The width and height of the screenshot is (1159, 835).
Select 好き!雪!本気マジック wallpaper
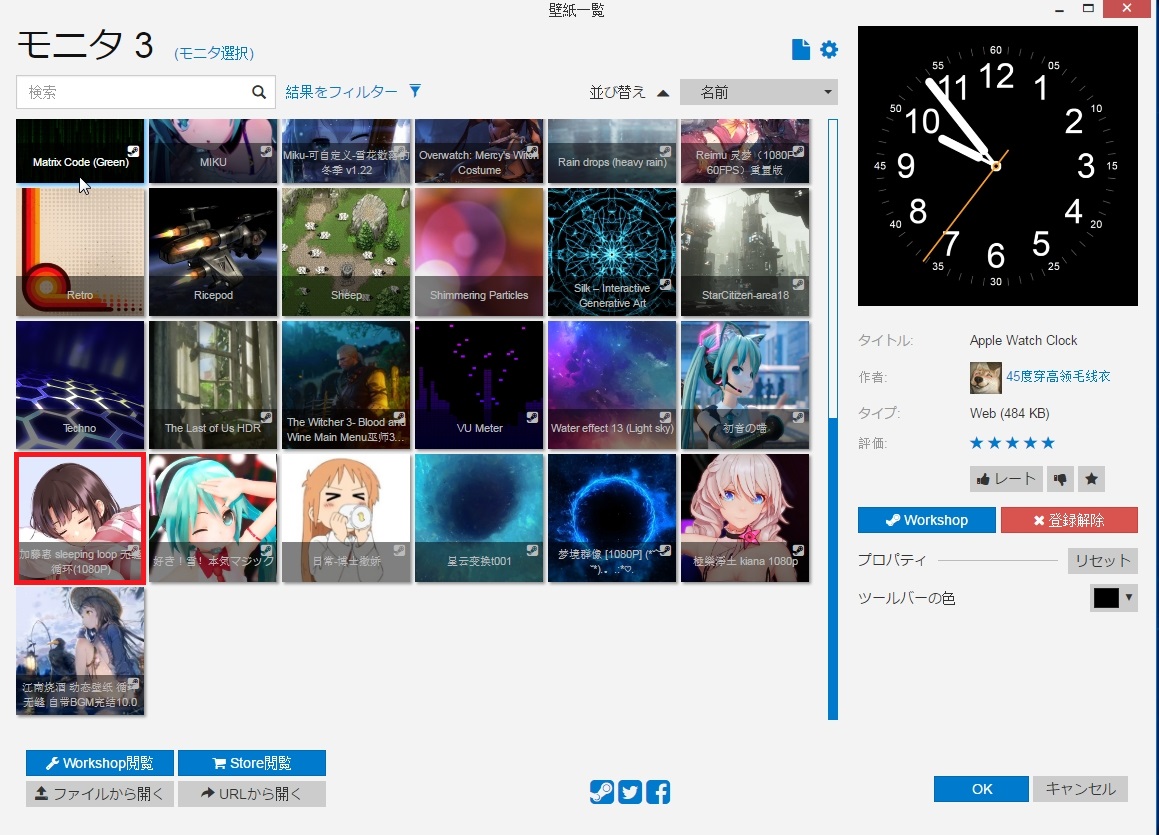pyautogui.click(x=213, y=518)
